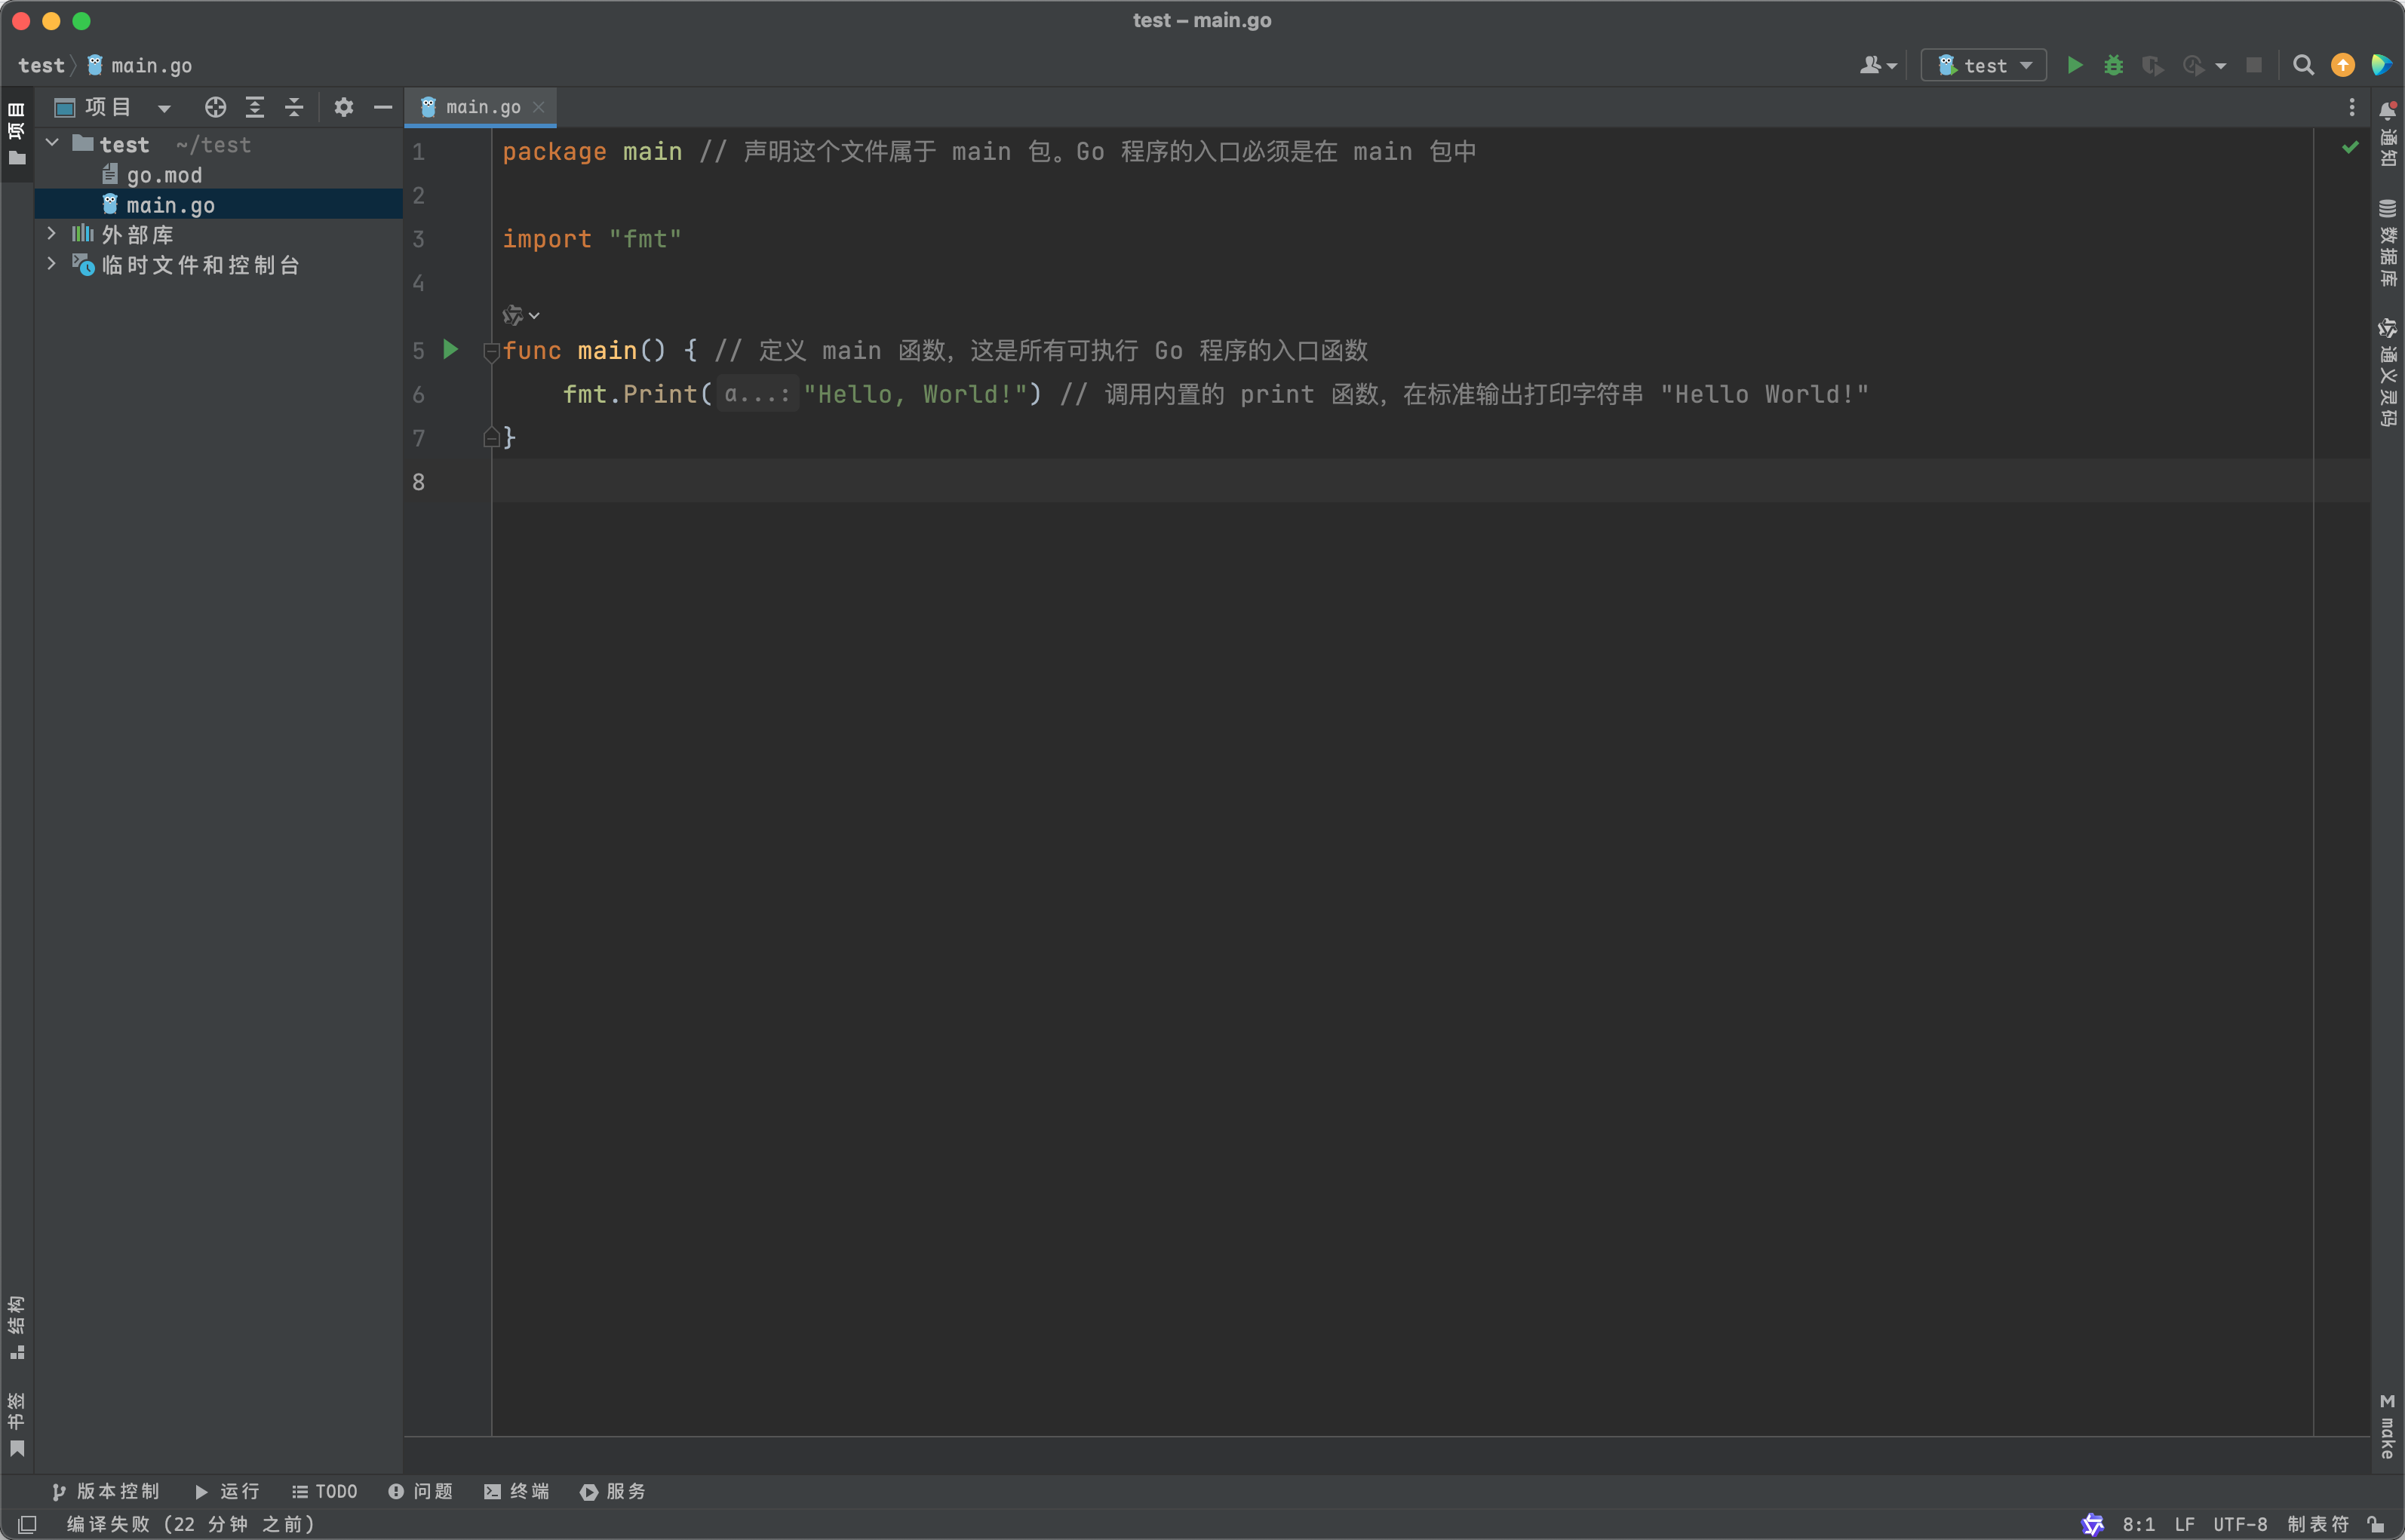Click the locate opened file target icon
This screenshot has height=1540, width=2405.
click(x=215, y=107)
